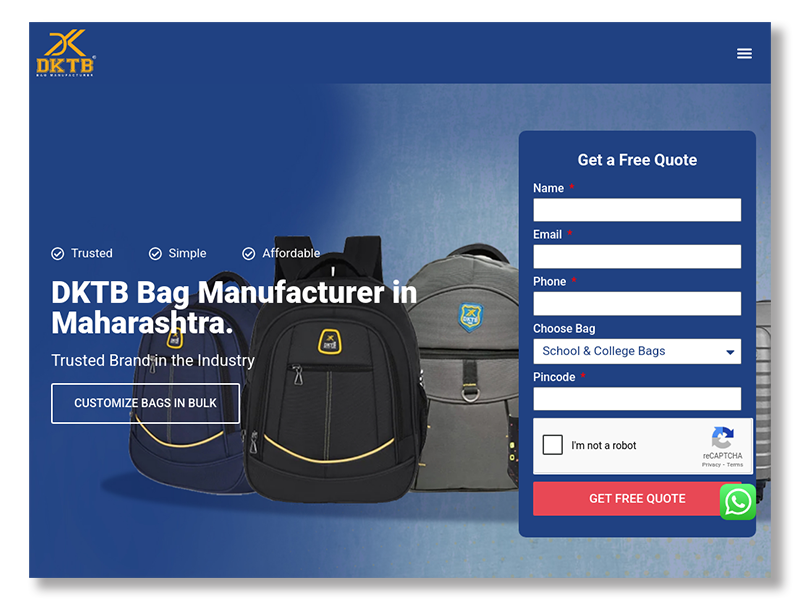Open reCAPTCHA Privacy link
Image resolution: width=800 pixels, height=600 pixels.
click(x=711, y=465)
